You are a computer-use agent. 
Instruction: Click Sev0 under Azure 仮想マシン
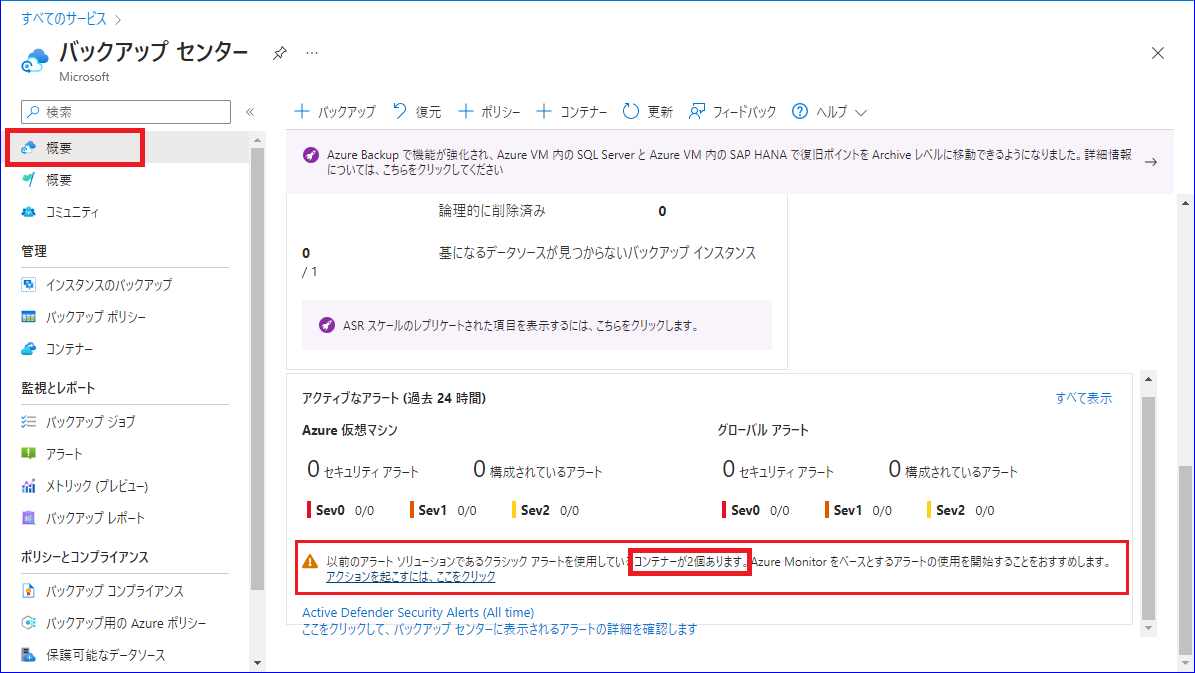[x=330, y=511]
